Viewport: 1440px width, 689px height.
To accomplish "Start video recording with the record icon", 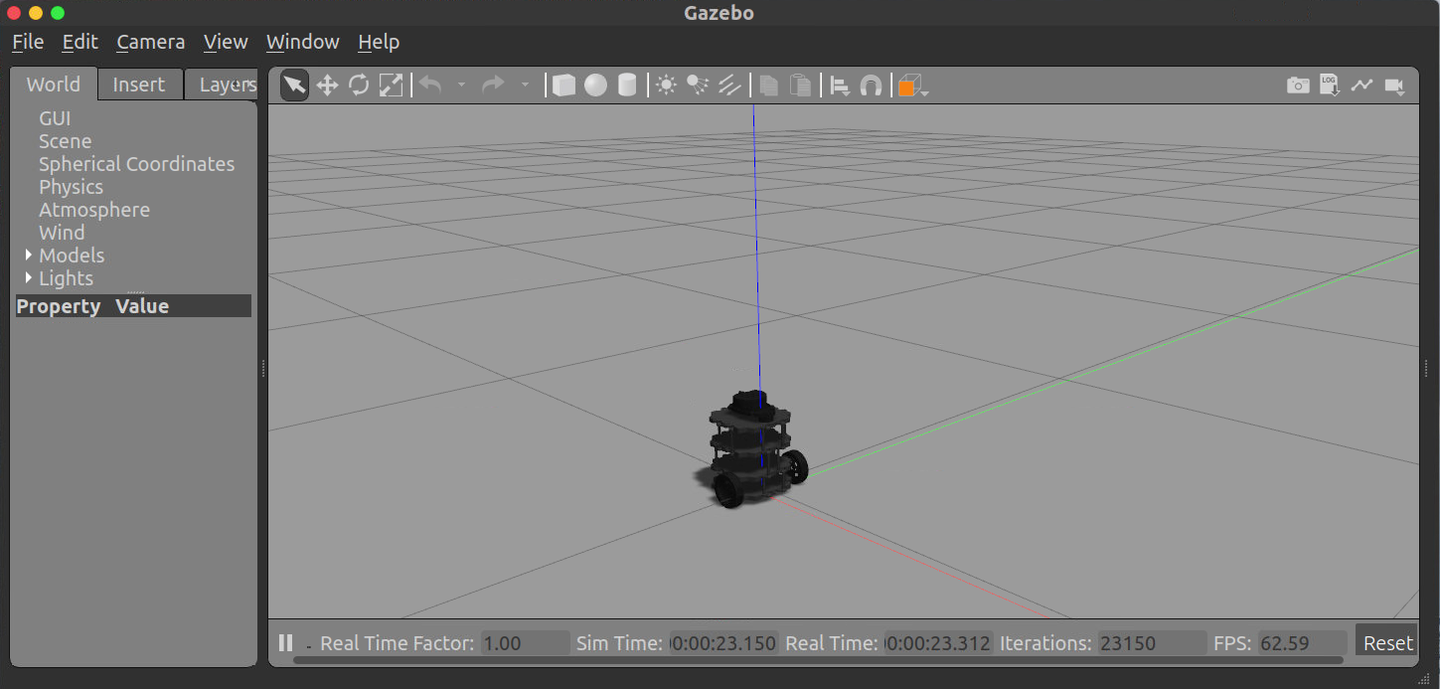I will coord(1395,85).
